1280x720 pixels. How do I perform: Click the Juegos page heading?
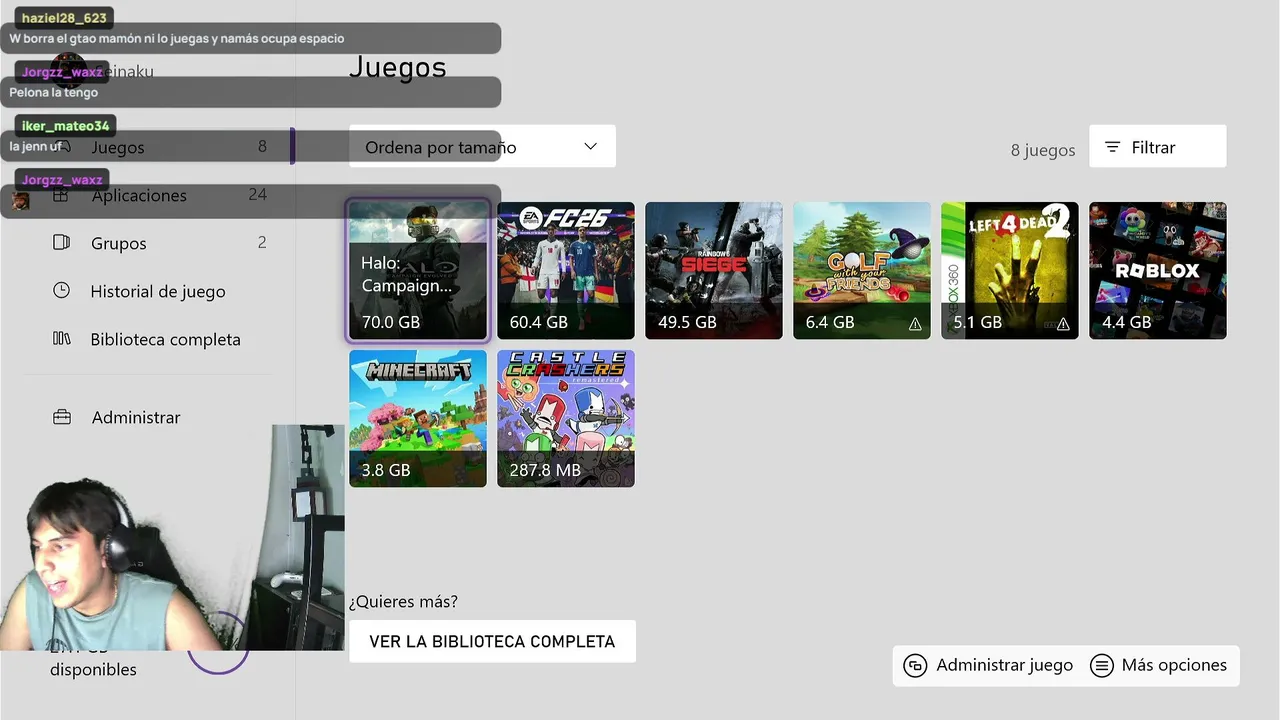[397, 67]
